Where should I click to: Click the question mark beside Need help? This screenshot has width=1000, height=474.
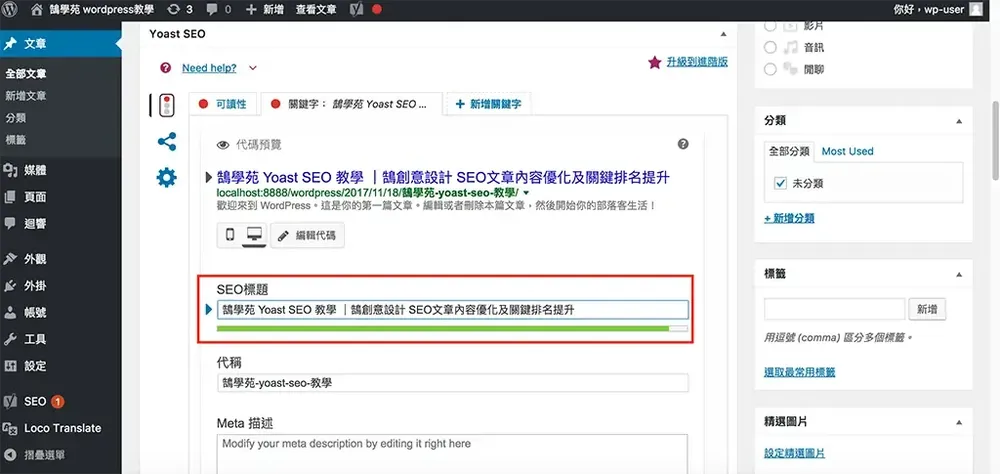[166, 68]
